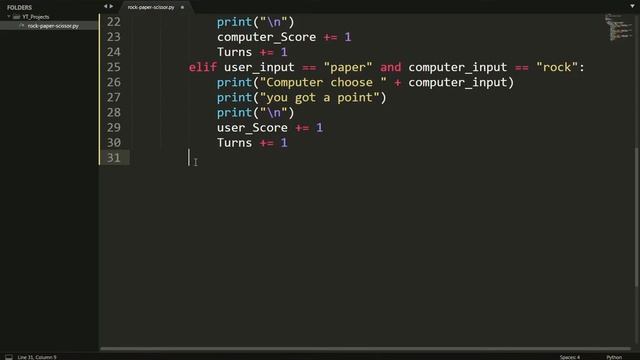Click Turns on line 30
The height and width of the screenshot is (360, 640).
(x=234, y=143)
